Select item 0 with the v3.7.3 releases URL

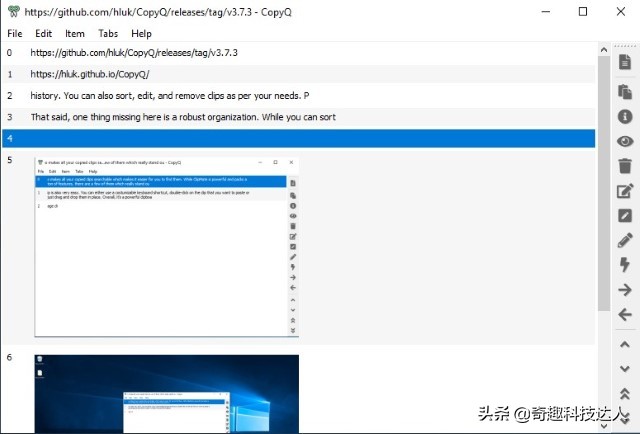point(298,53)
